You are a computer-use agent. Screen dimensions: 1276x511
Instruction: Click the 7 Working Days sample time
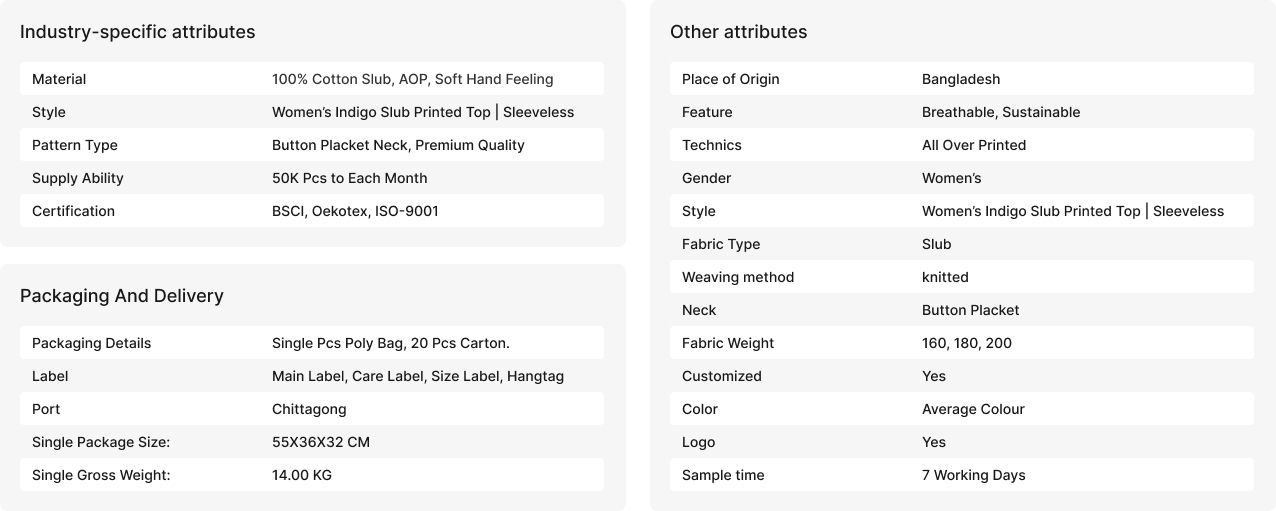[973, 475]
